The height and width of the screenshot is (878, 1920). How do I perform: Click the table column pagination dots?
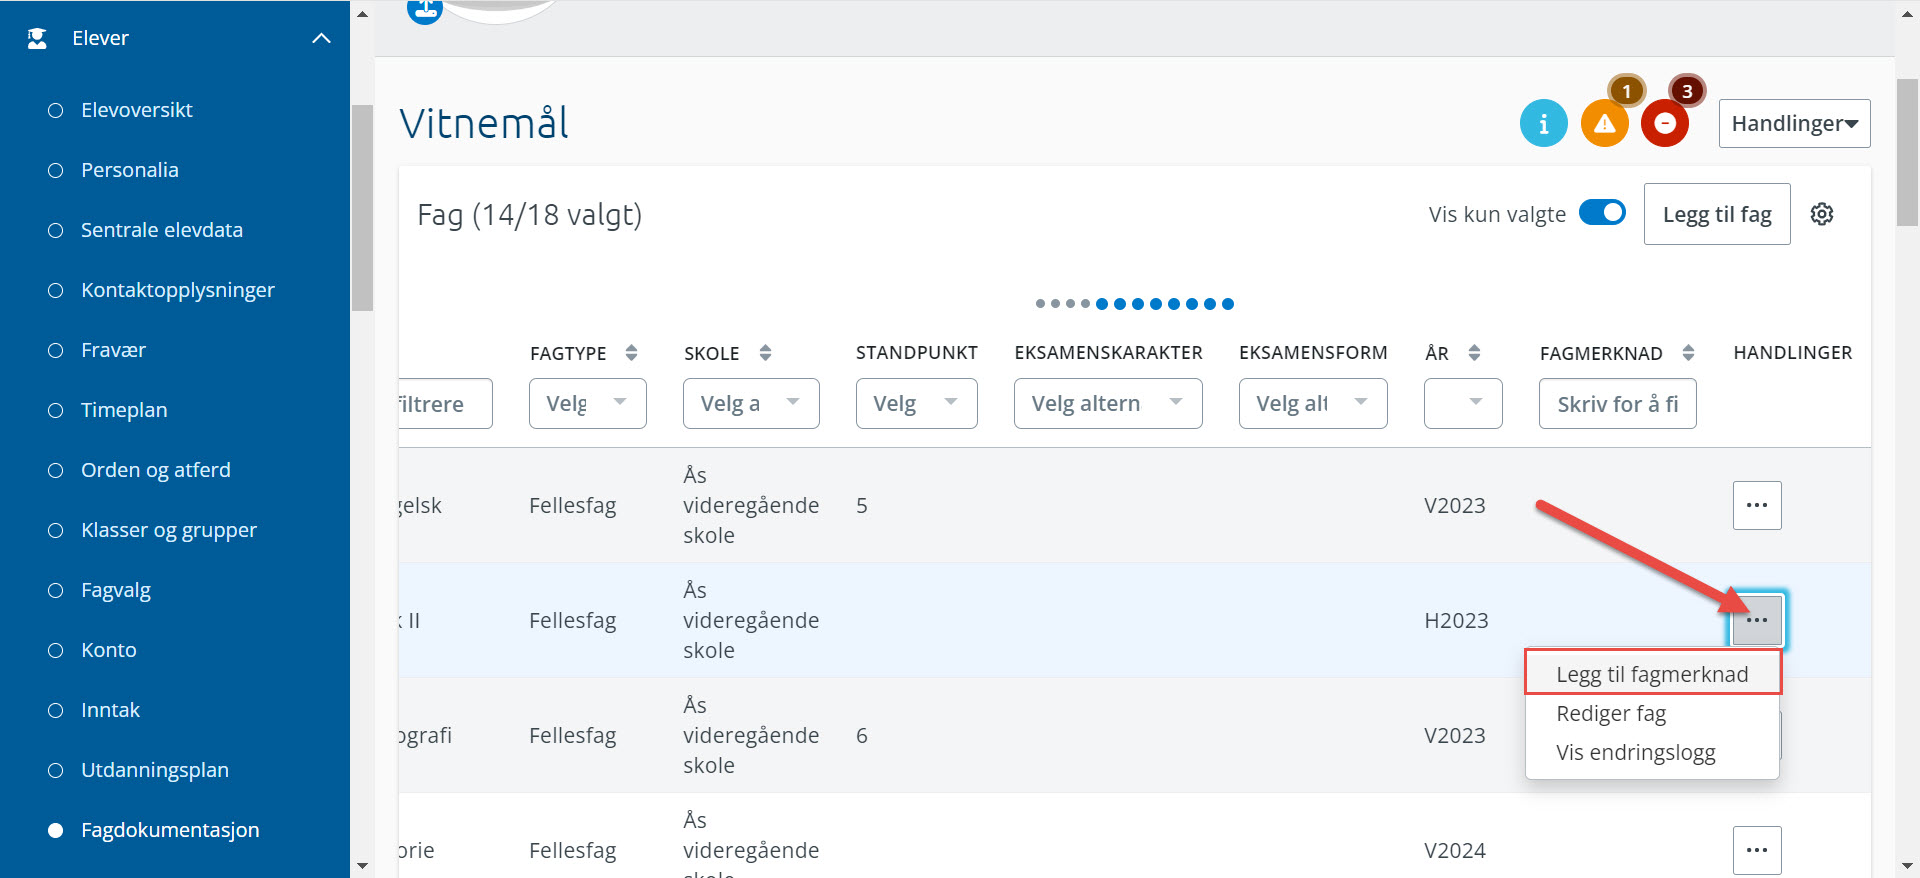[x=1134, y=304]
